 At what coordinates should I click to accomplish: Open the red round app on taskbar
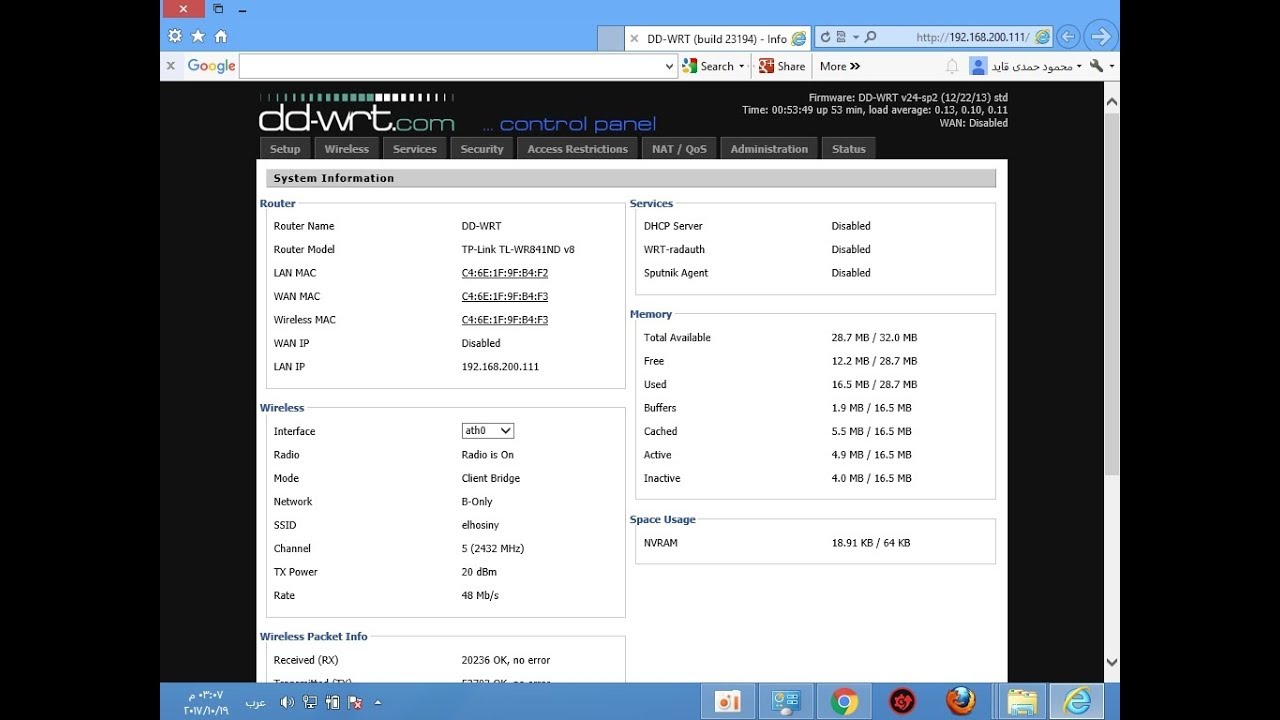902,702
